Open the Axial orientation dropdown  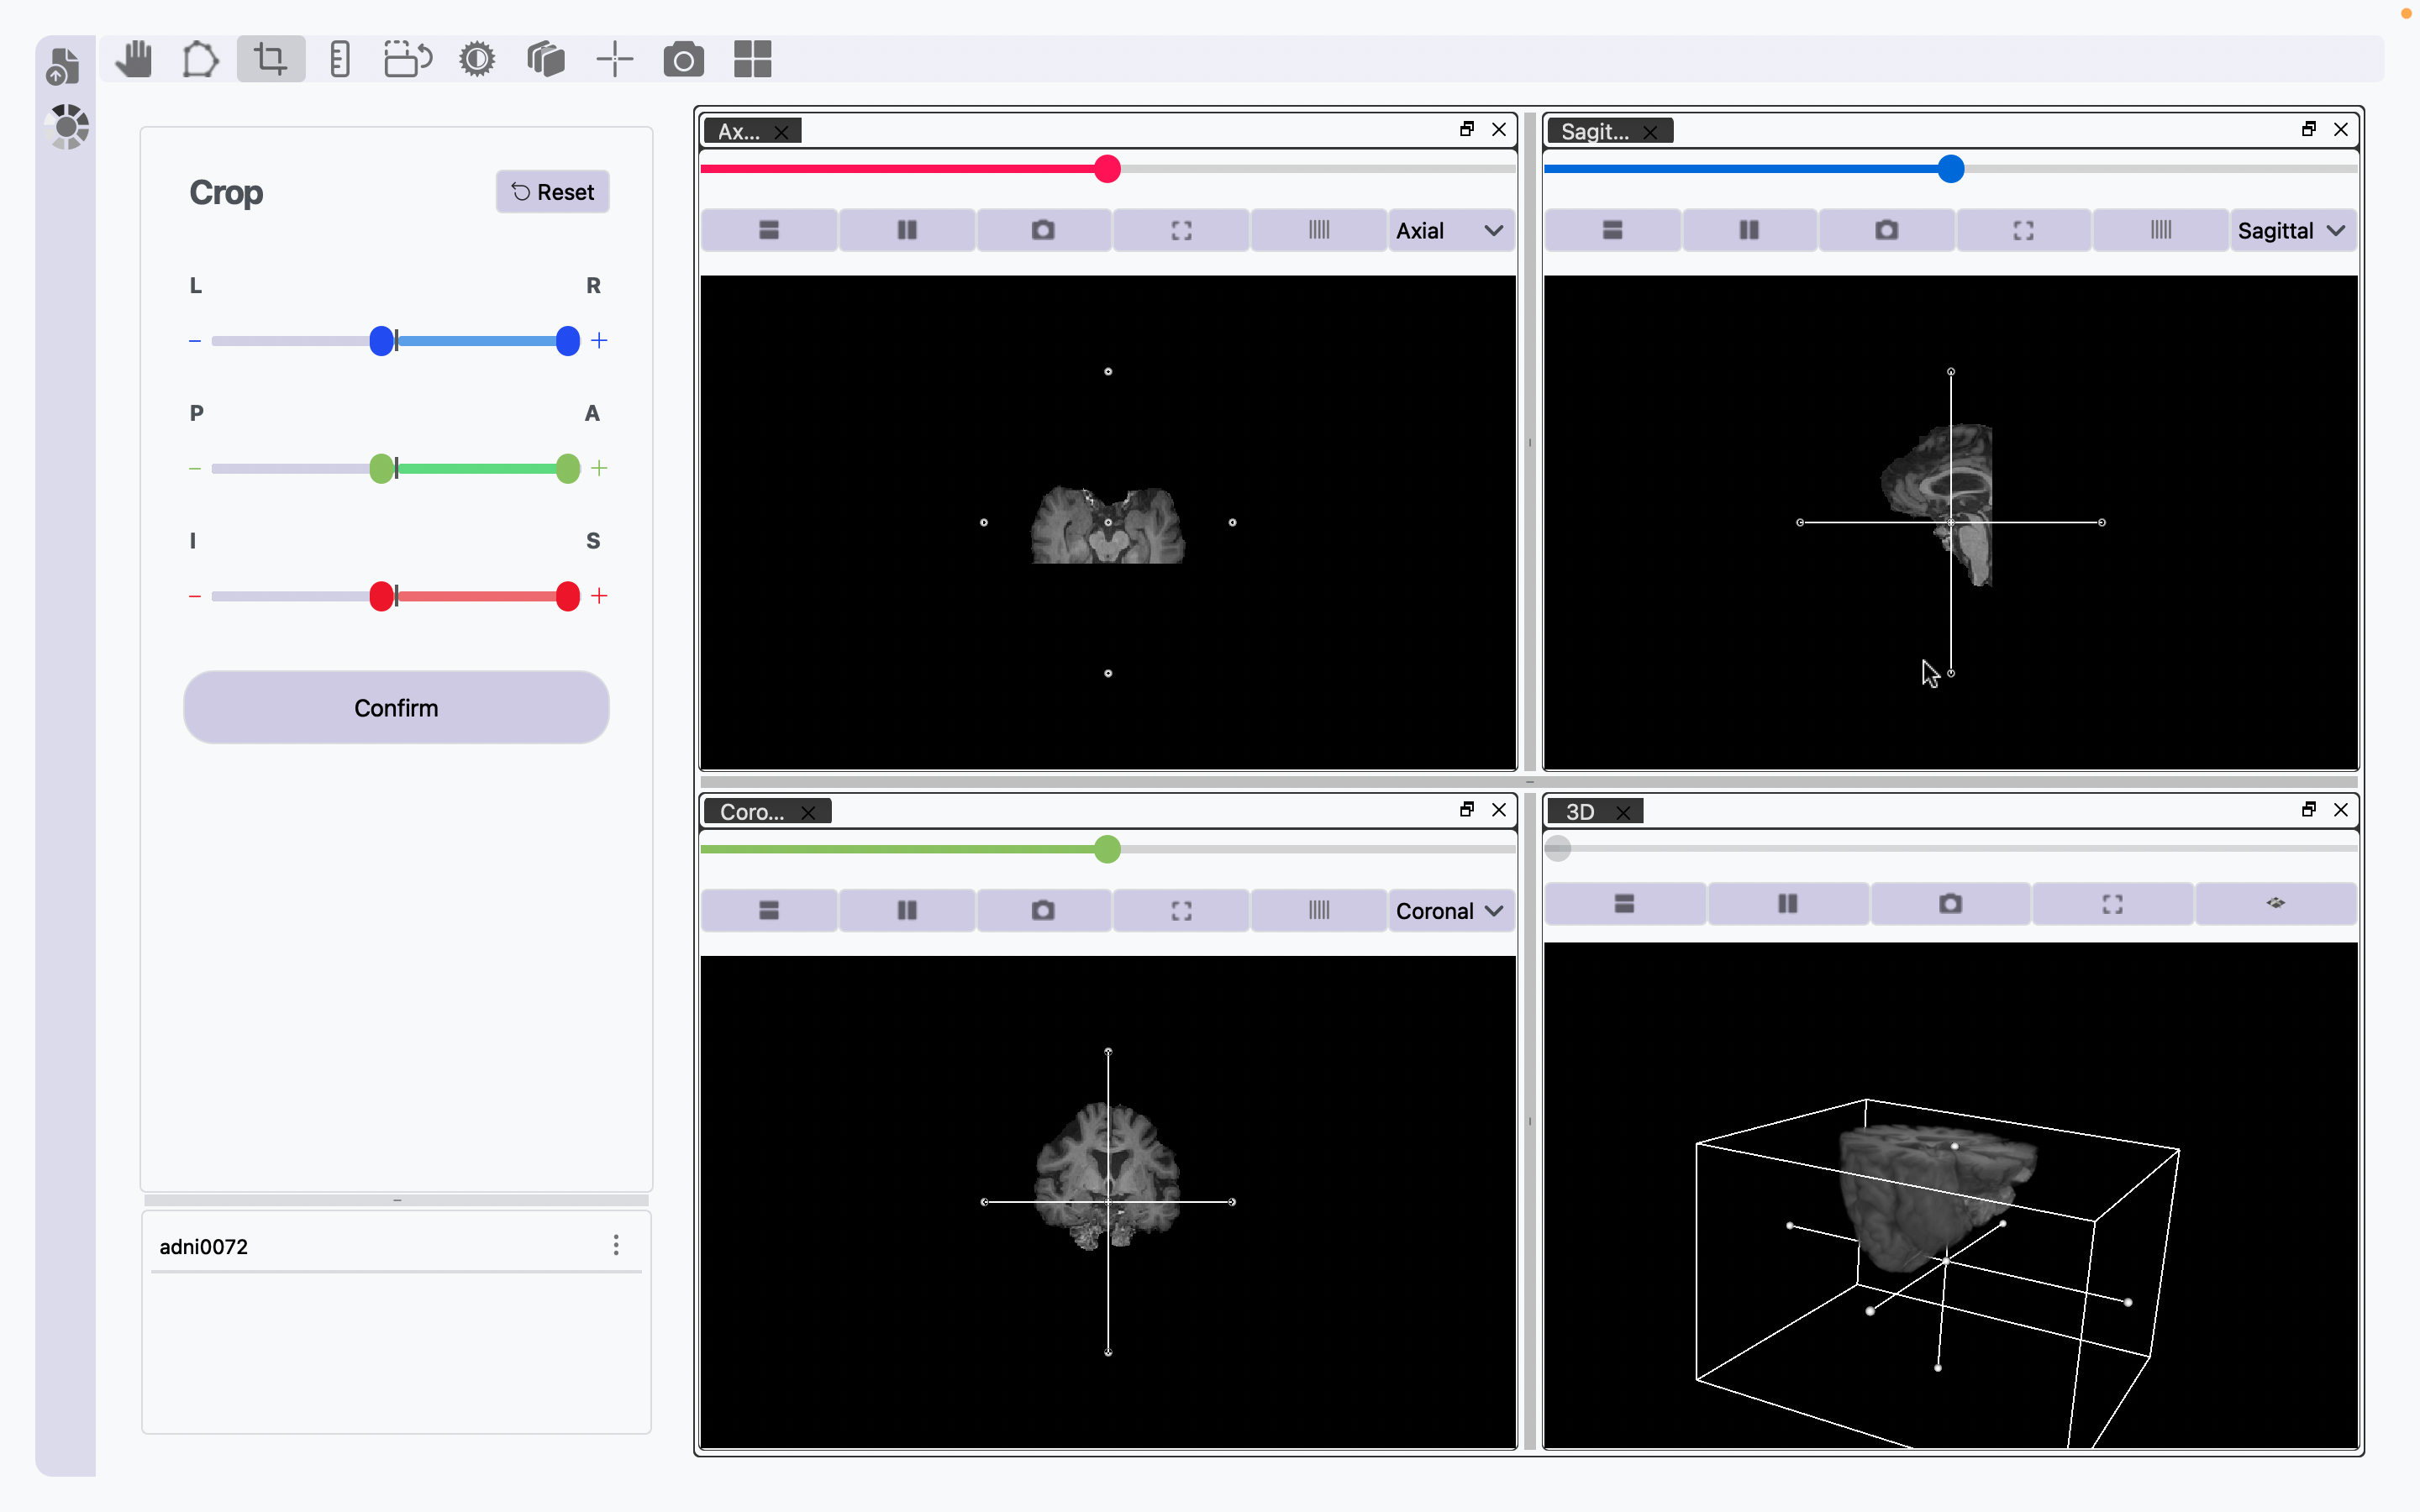[x=1450, y=231]
